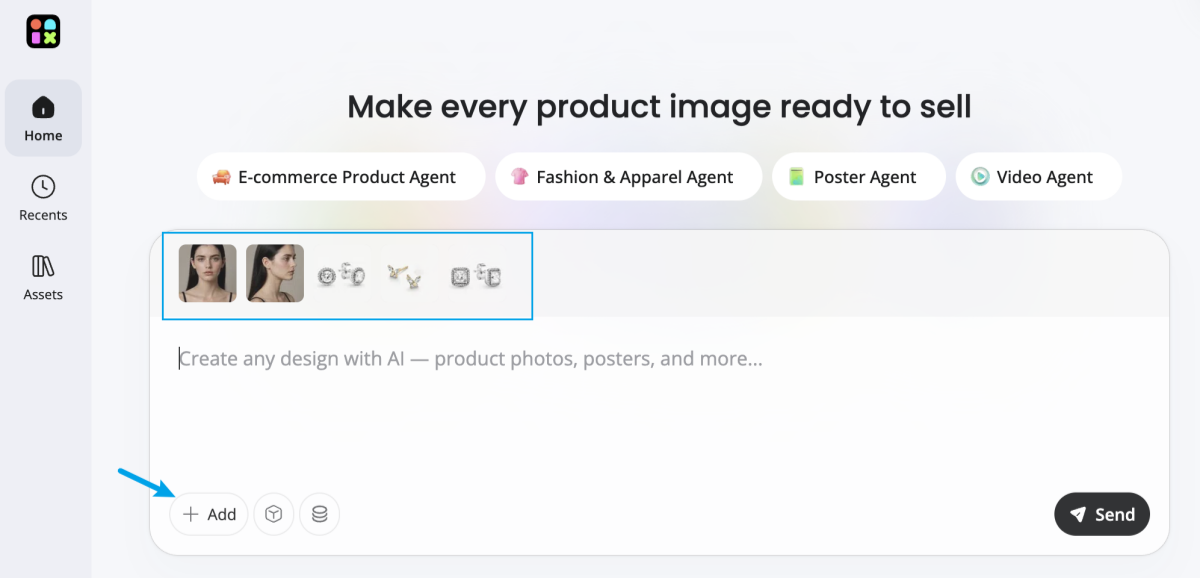Open Assets library in the sidebar
The height and width of the screenshot is (578, 1200).
point(43,277)
